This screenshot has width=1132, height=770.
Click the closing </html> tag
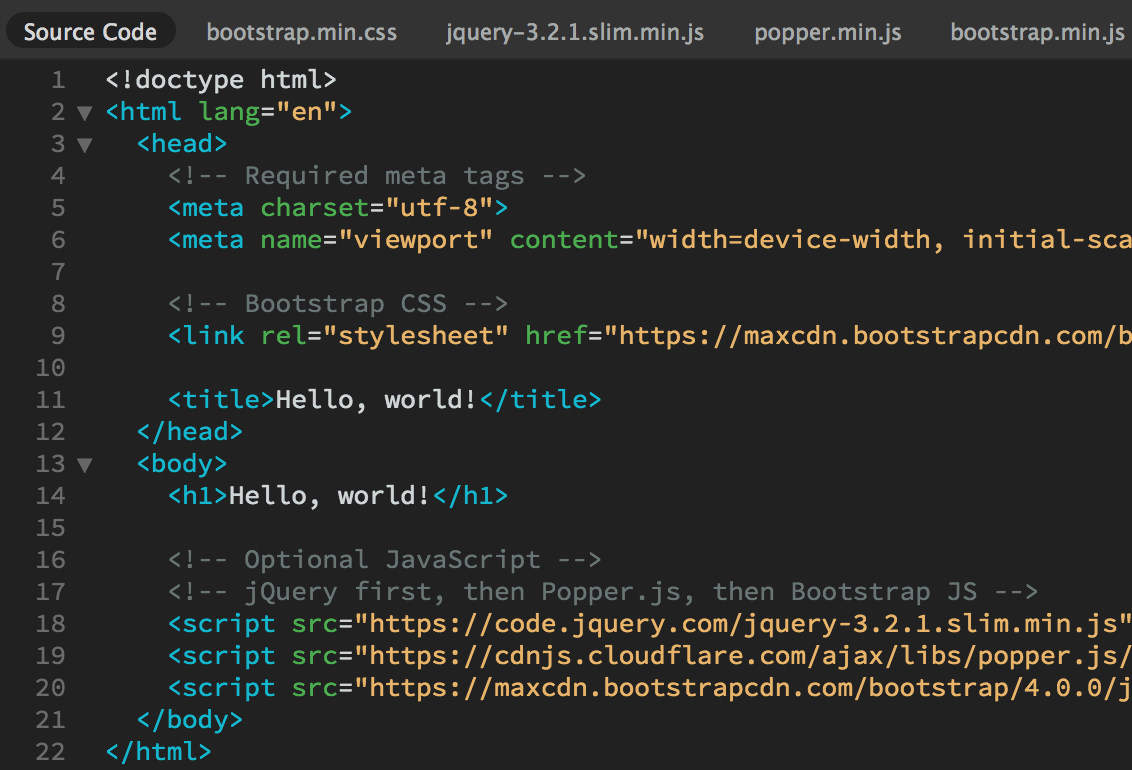pyautogui.click(x=159, y=751)
